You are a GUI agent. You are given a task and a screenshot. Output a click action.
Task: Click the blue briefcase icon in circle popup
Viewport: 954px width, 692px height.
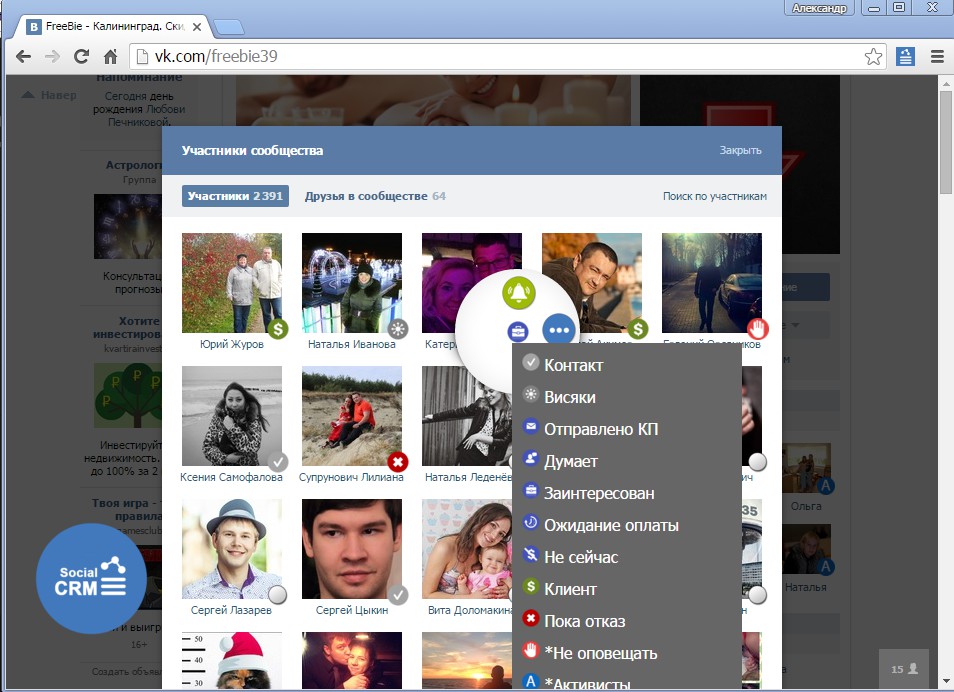pos(518,332)
